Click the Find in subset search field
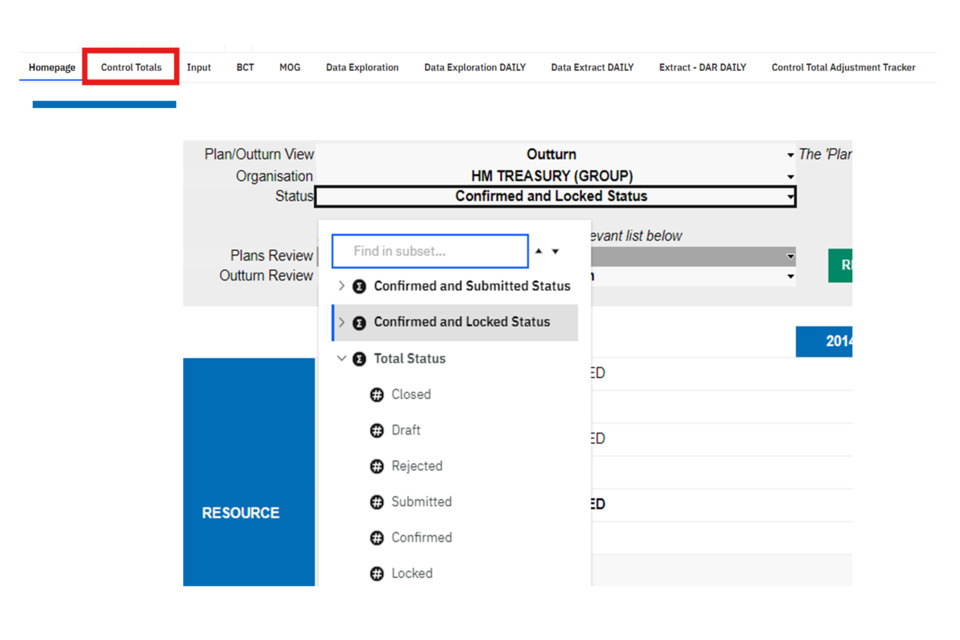 pyautogui.click(x=429, y=251)
